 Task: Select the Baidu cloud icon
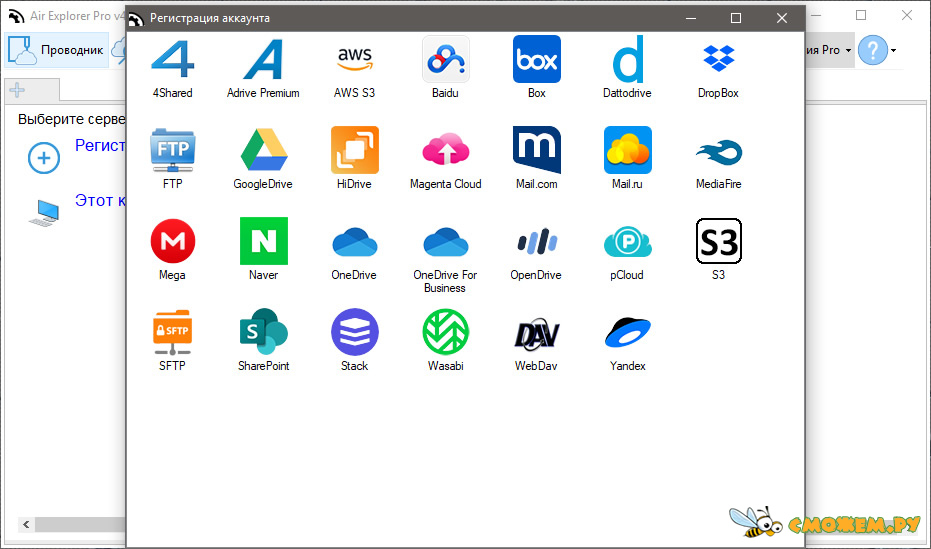pos(445,59)
